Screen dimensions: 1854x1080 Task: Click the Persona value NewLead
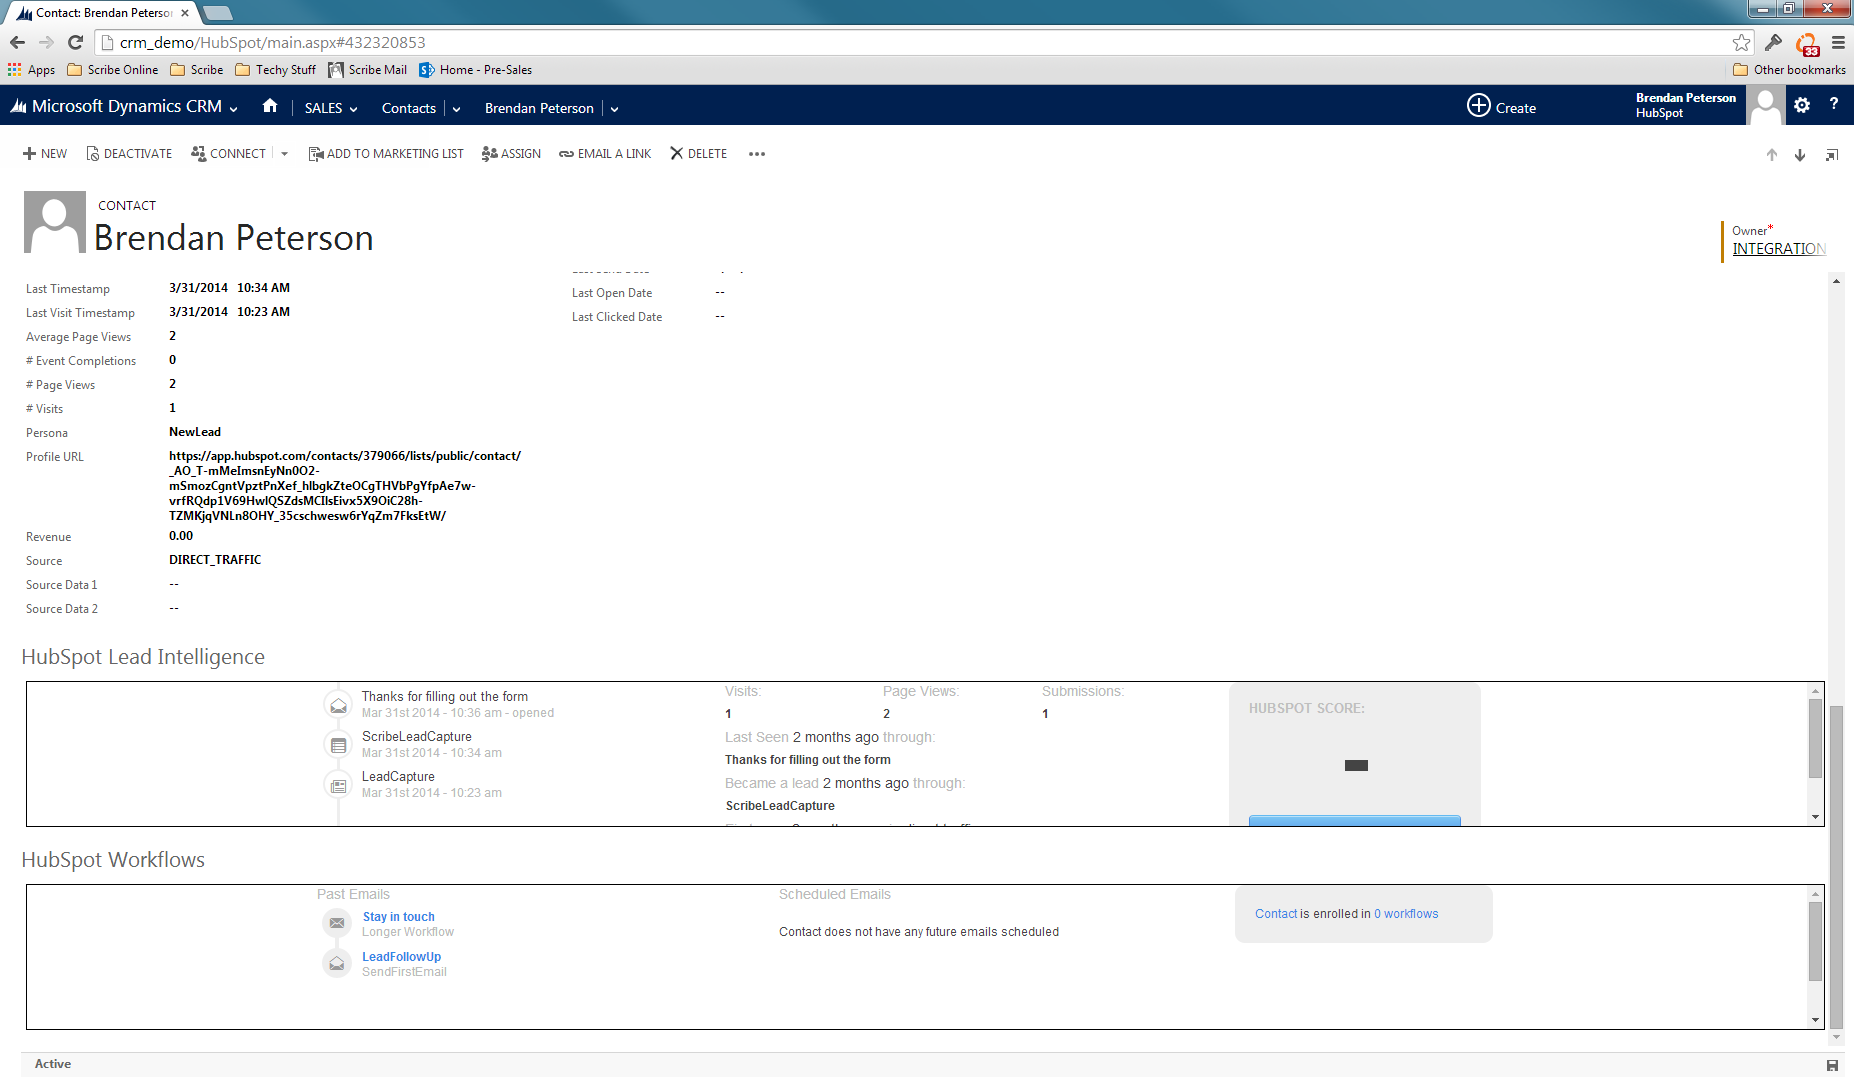(195, 432)
